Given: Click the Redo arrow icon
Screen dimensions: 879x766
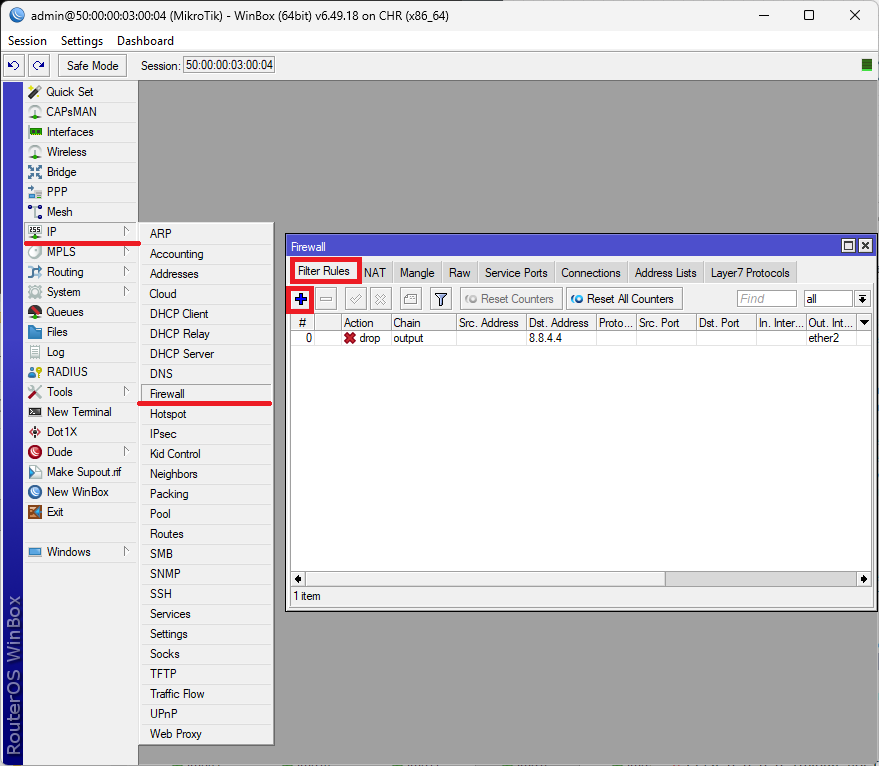Looking at the screenshot, I should click(38, 66).
